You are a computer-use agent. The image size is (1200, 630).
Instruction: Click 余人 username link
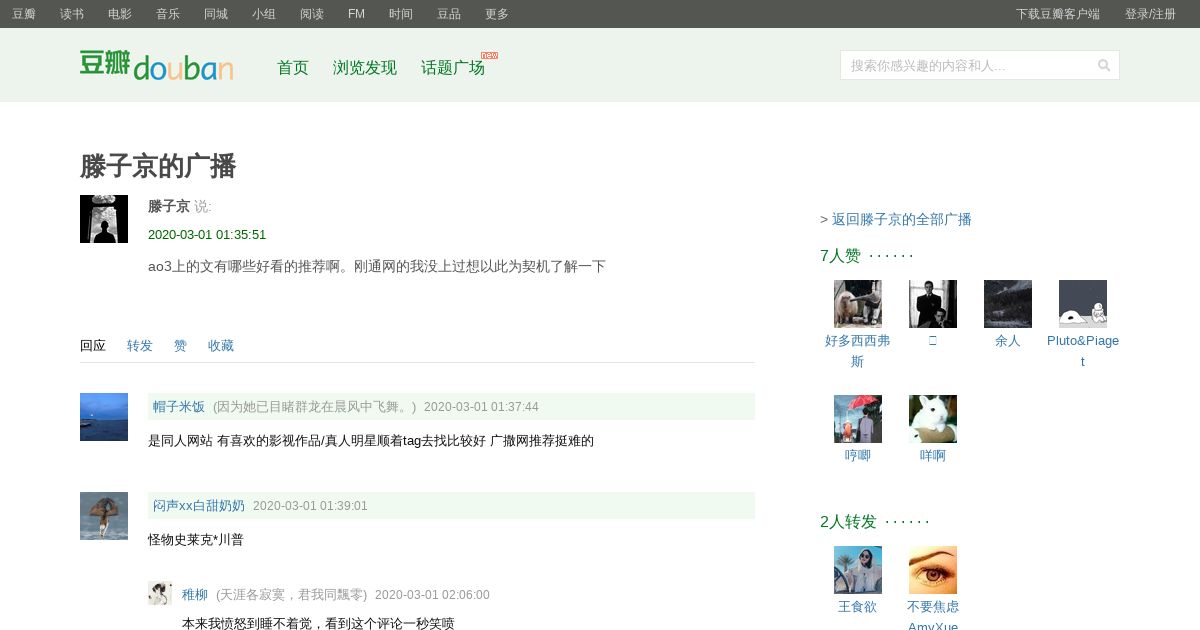click(1008, 341)
